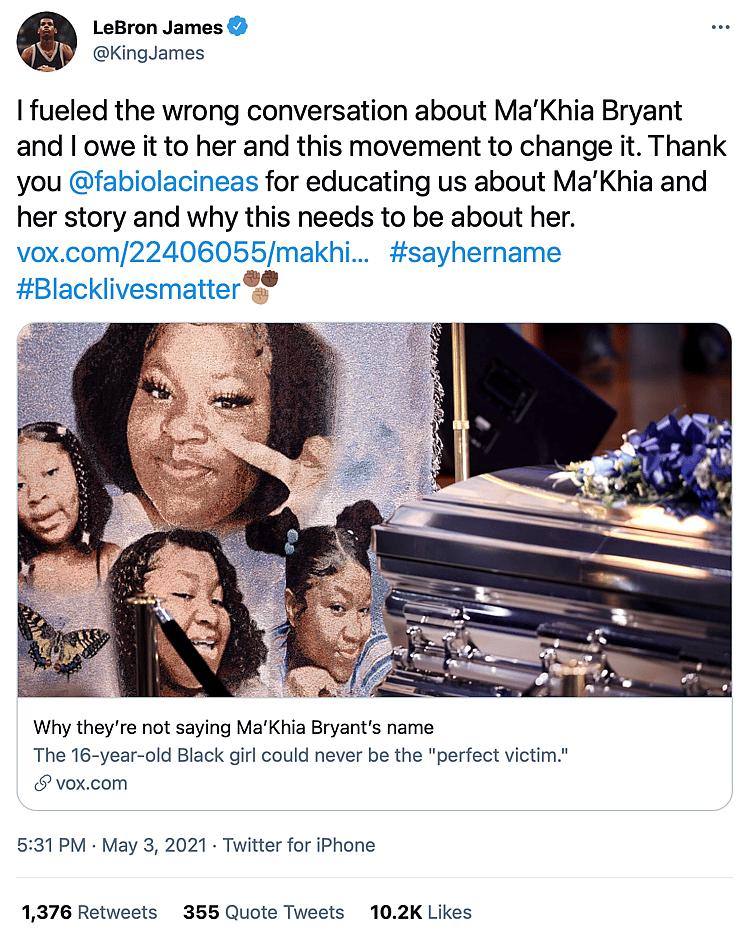Open the #Blacklivesmatter hashtag
This screenshot has height=941, width=750.
click(129, 289)
